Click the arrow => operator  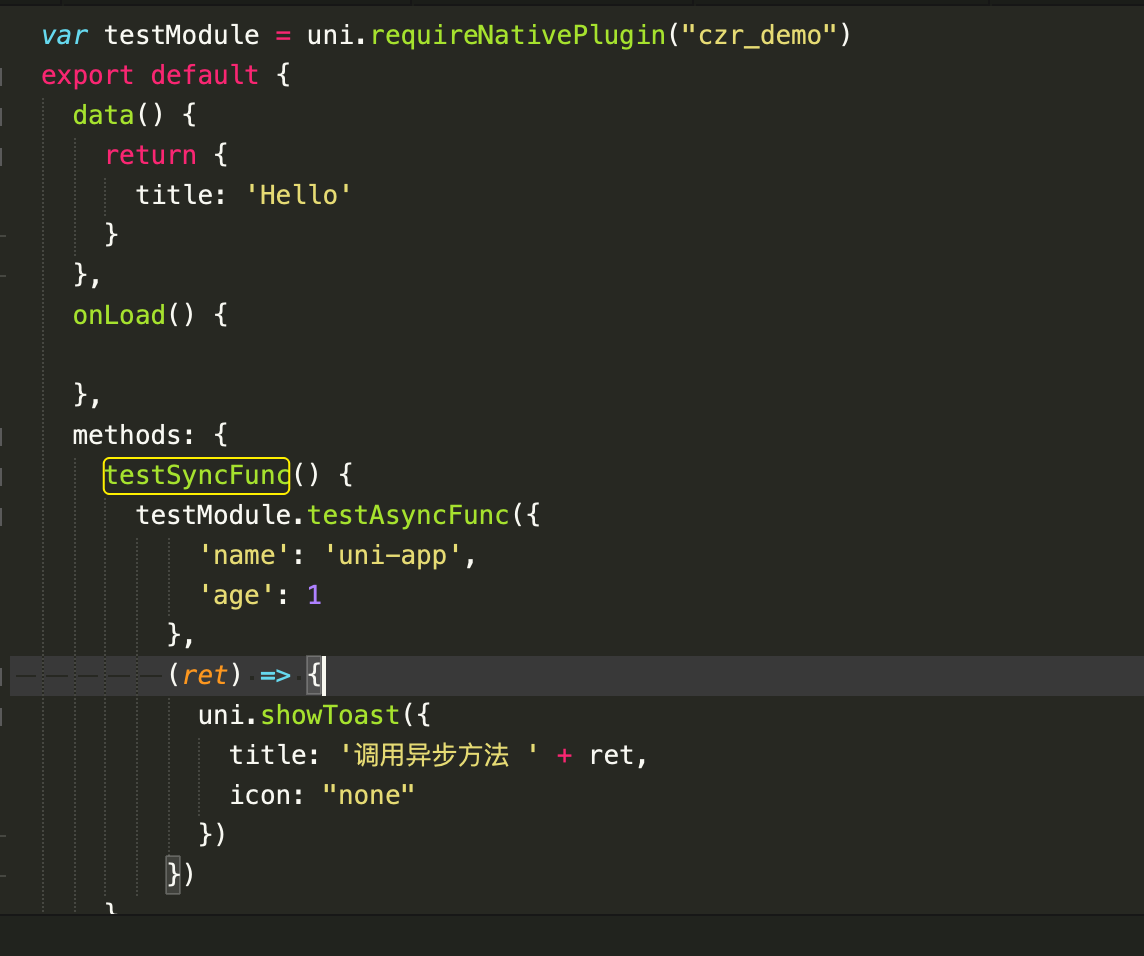[275, 676]
